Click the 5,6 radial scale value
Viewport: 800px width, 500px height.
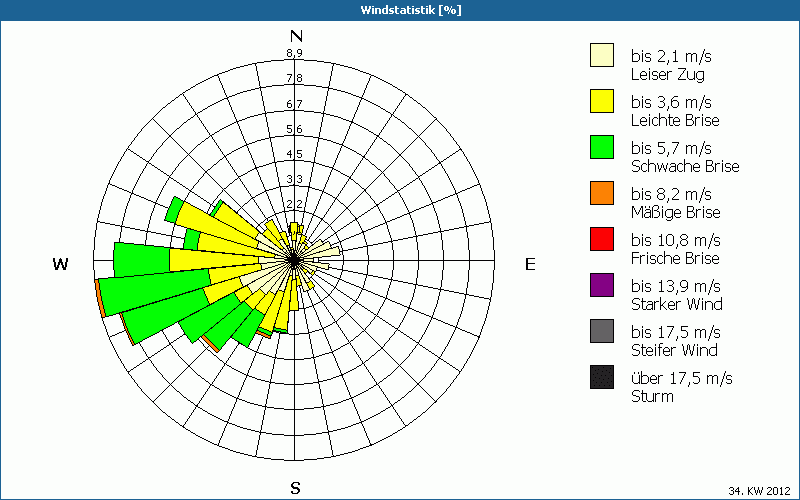coord(294,129)
